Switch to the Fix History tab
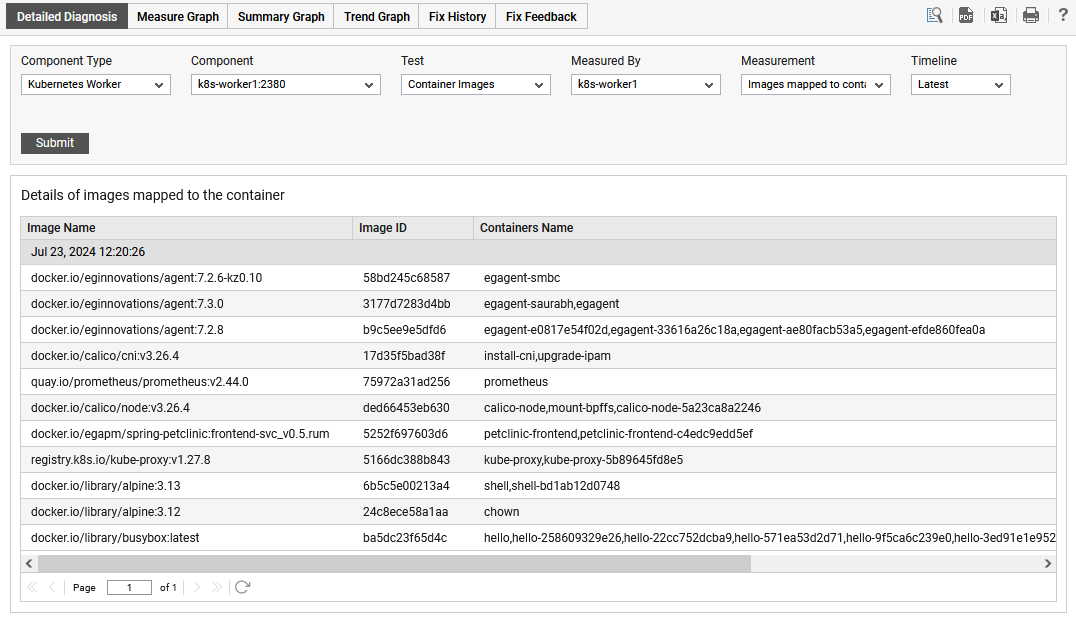This screenshot has height=619, width=1076. click(x=458, y=16)
